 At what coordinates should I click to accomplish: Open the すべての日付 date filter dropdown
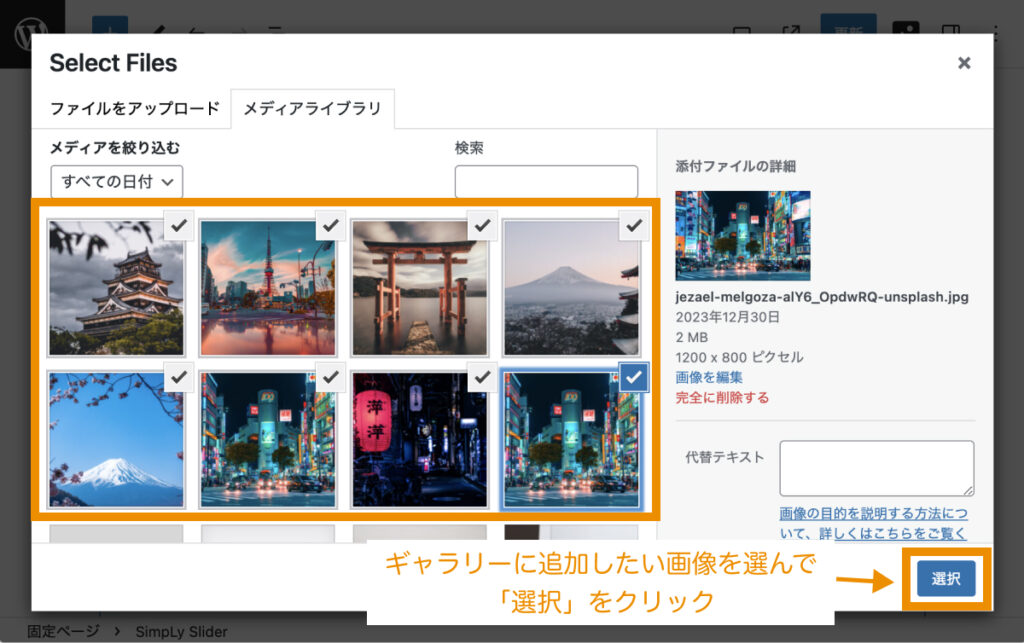[116, 182]
